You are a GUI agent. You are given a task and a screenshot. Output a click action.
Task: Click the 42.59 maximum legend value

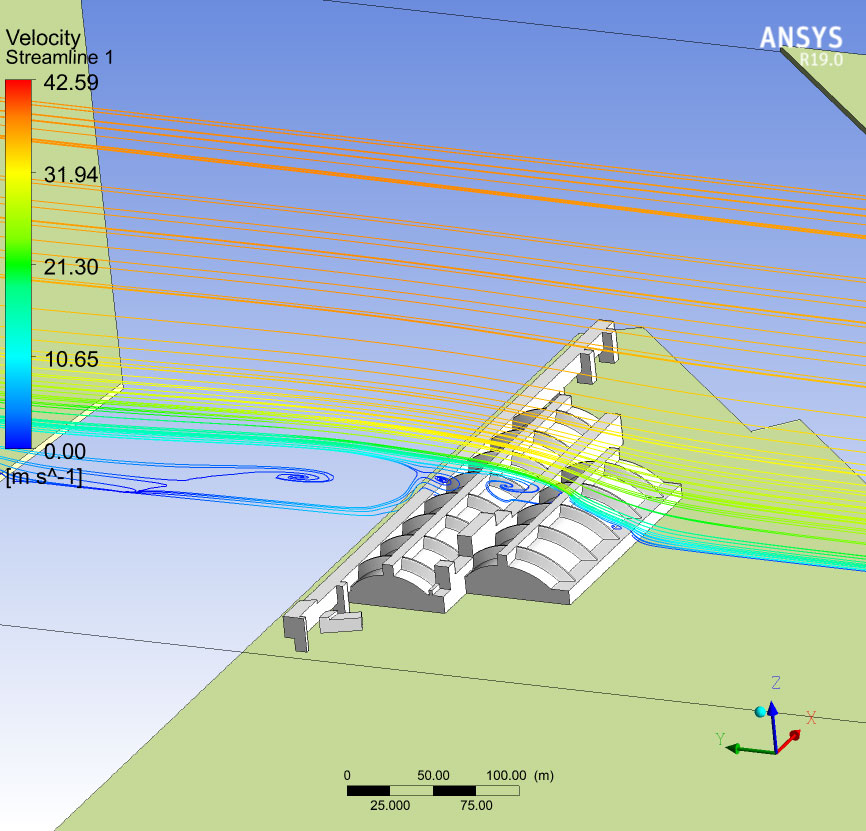pos(71,82)
